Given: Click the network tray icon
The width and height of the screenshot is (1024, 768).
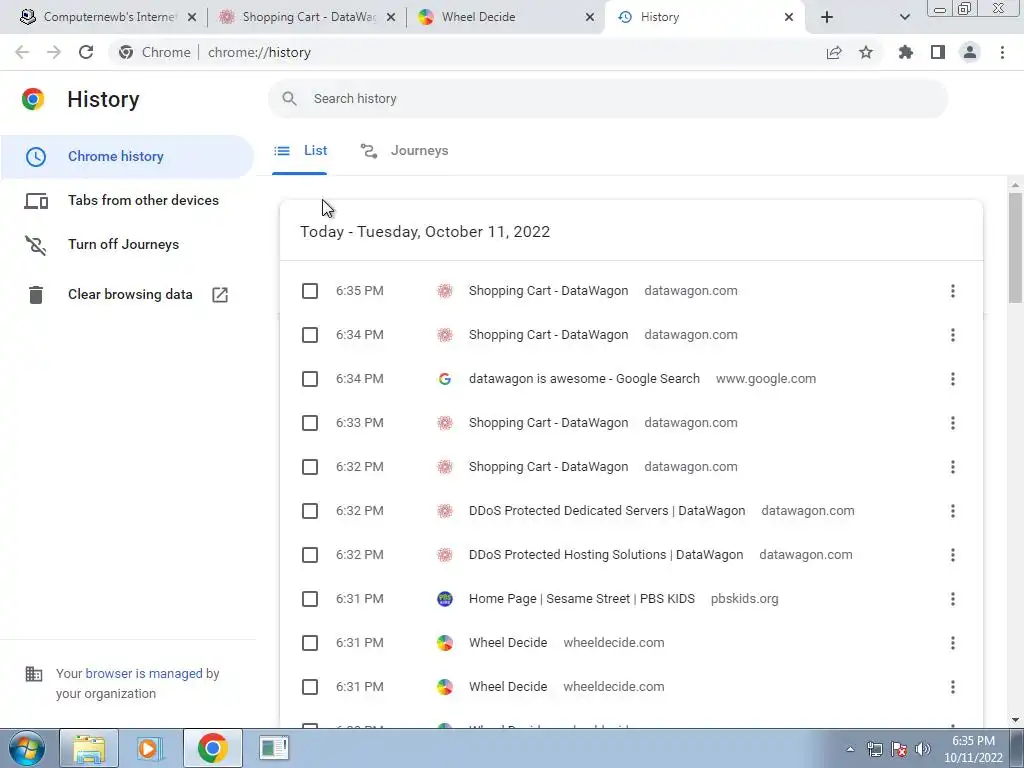Looking at the screenshot, I should (x=874, y=748).
